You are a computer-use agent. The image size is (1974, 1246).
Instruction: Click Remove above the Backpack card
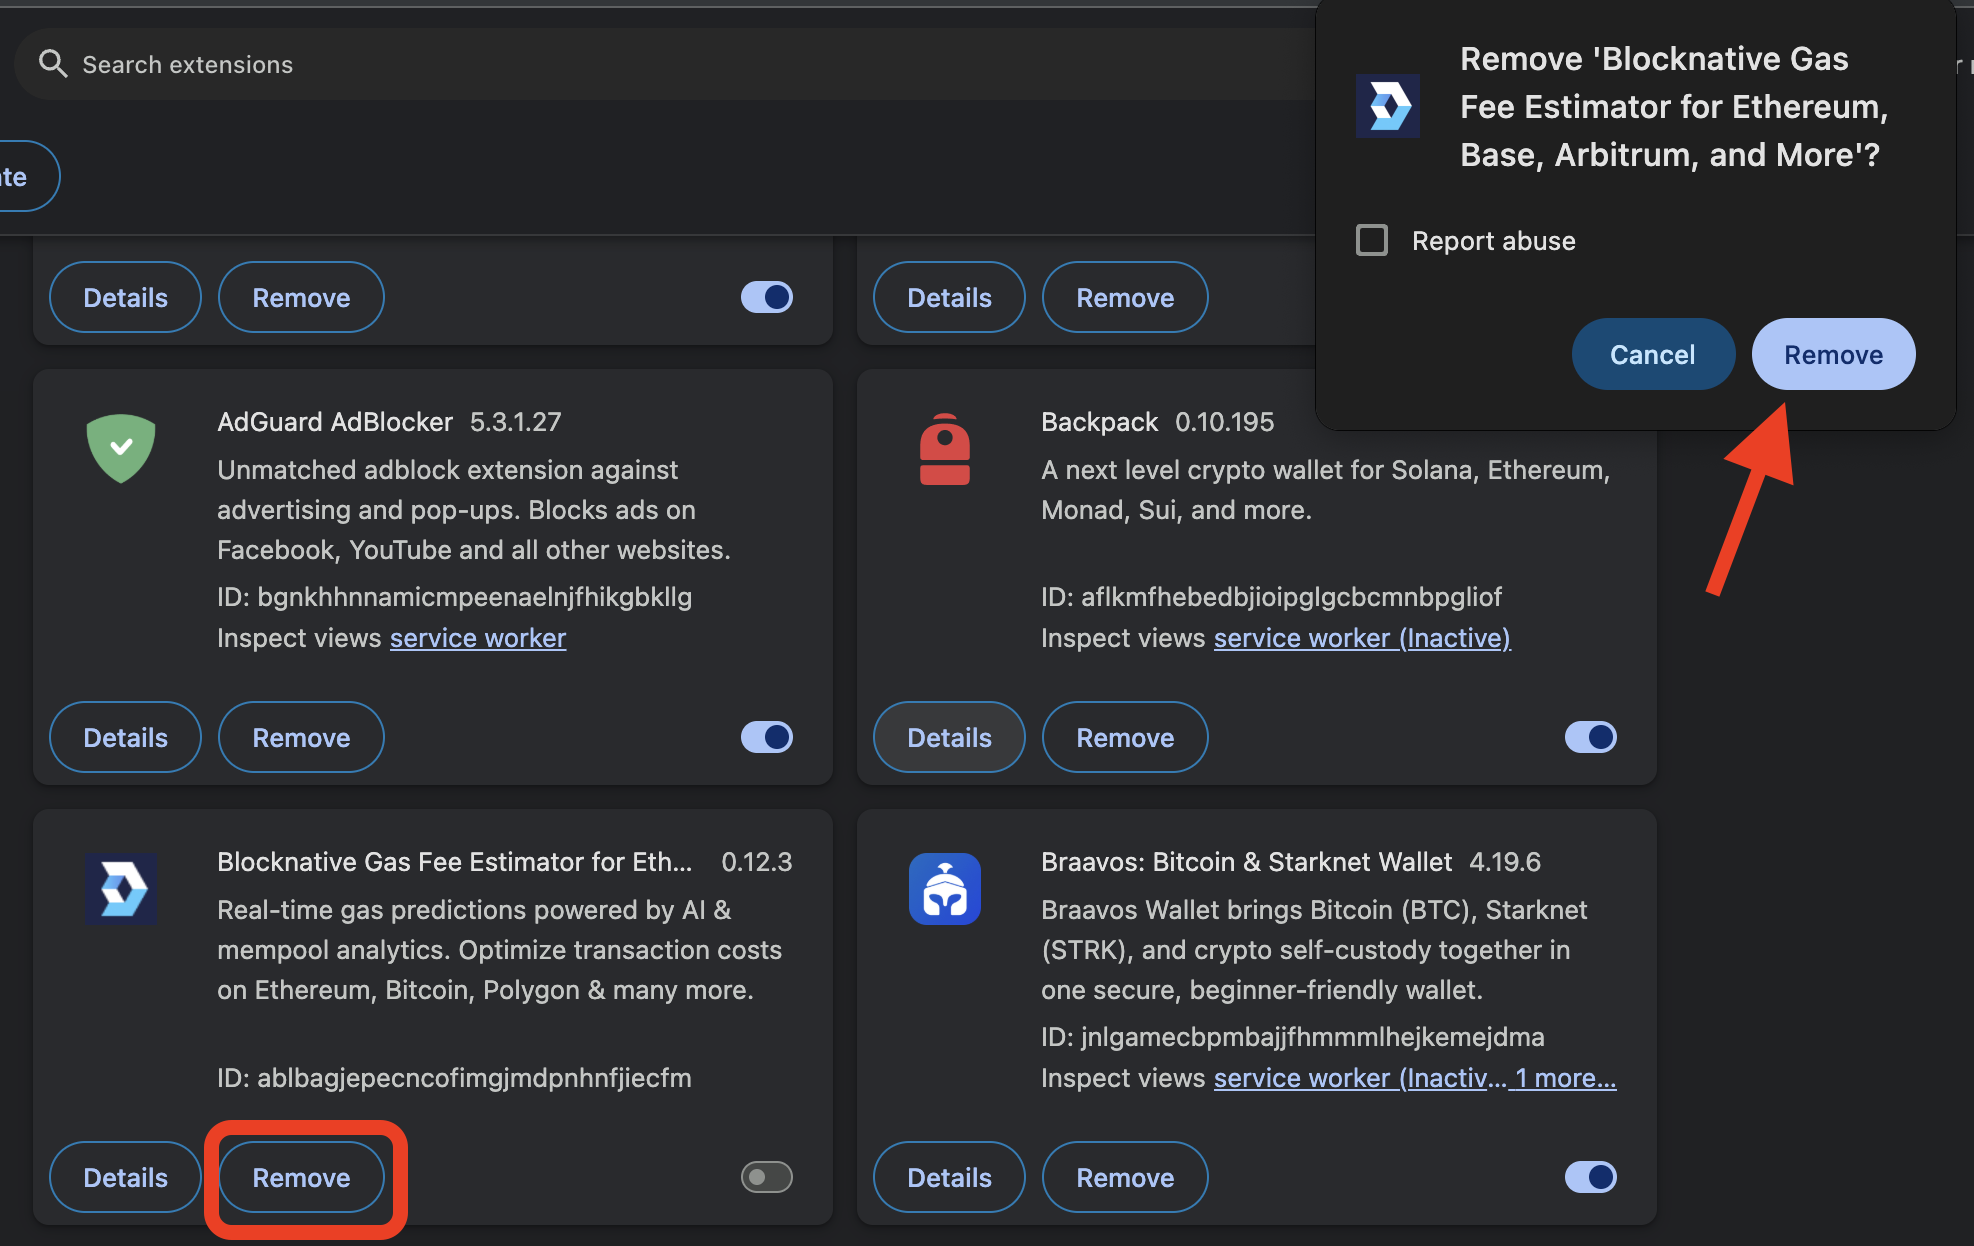coord(1125,297)
